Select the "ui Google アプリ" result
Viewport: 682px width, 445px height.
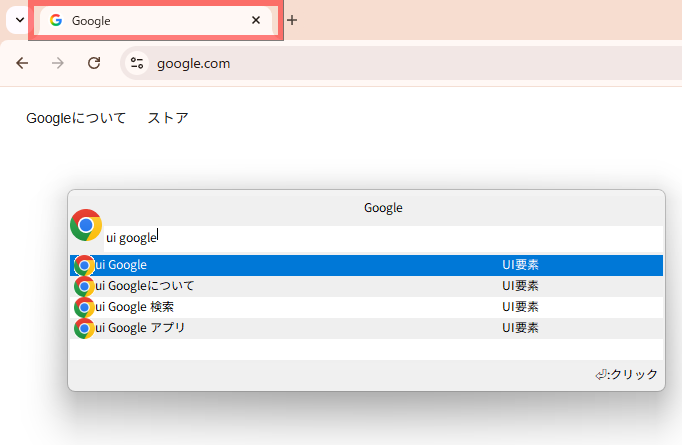[x=300, y=328]
